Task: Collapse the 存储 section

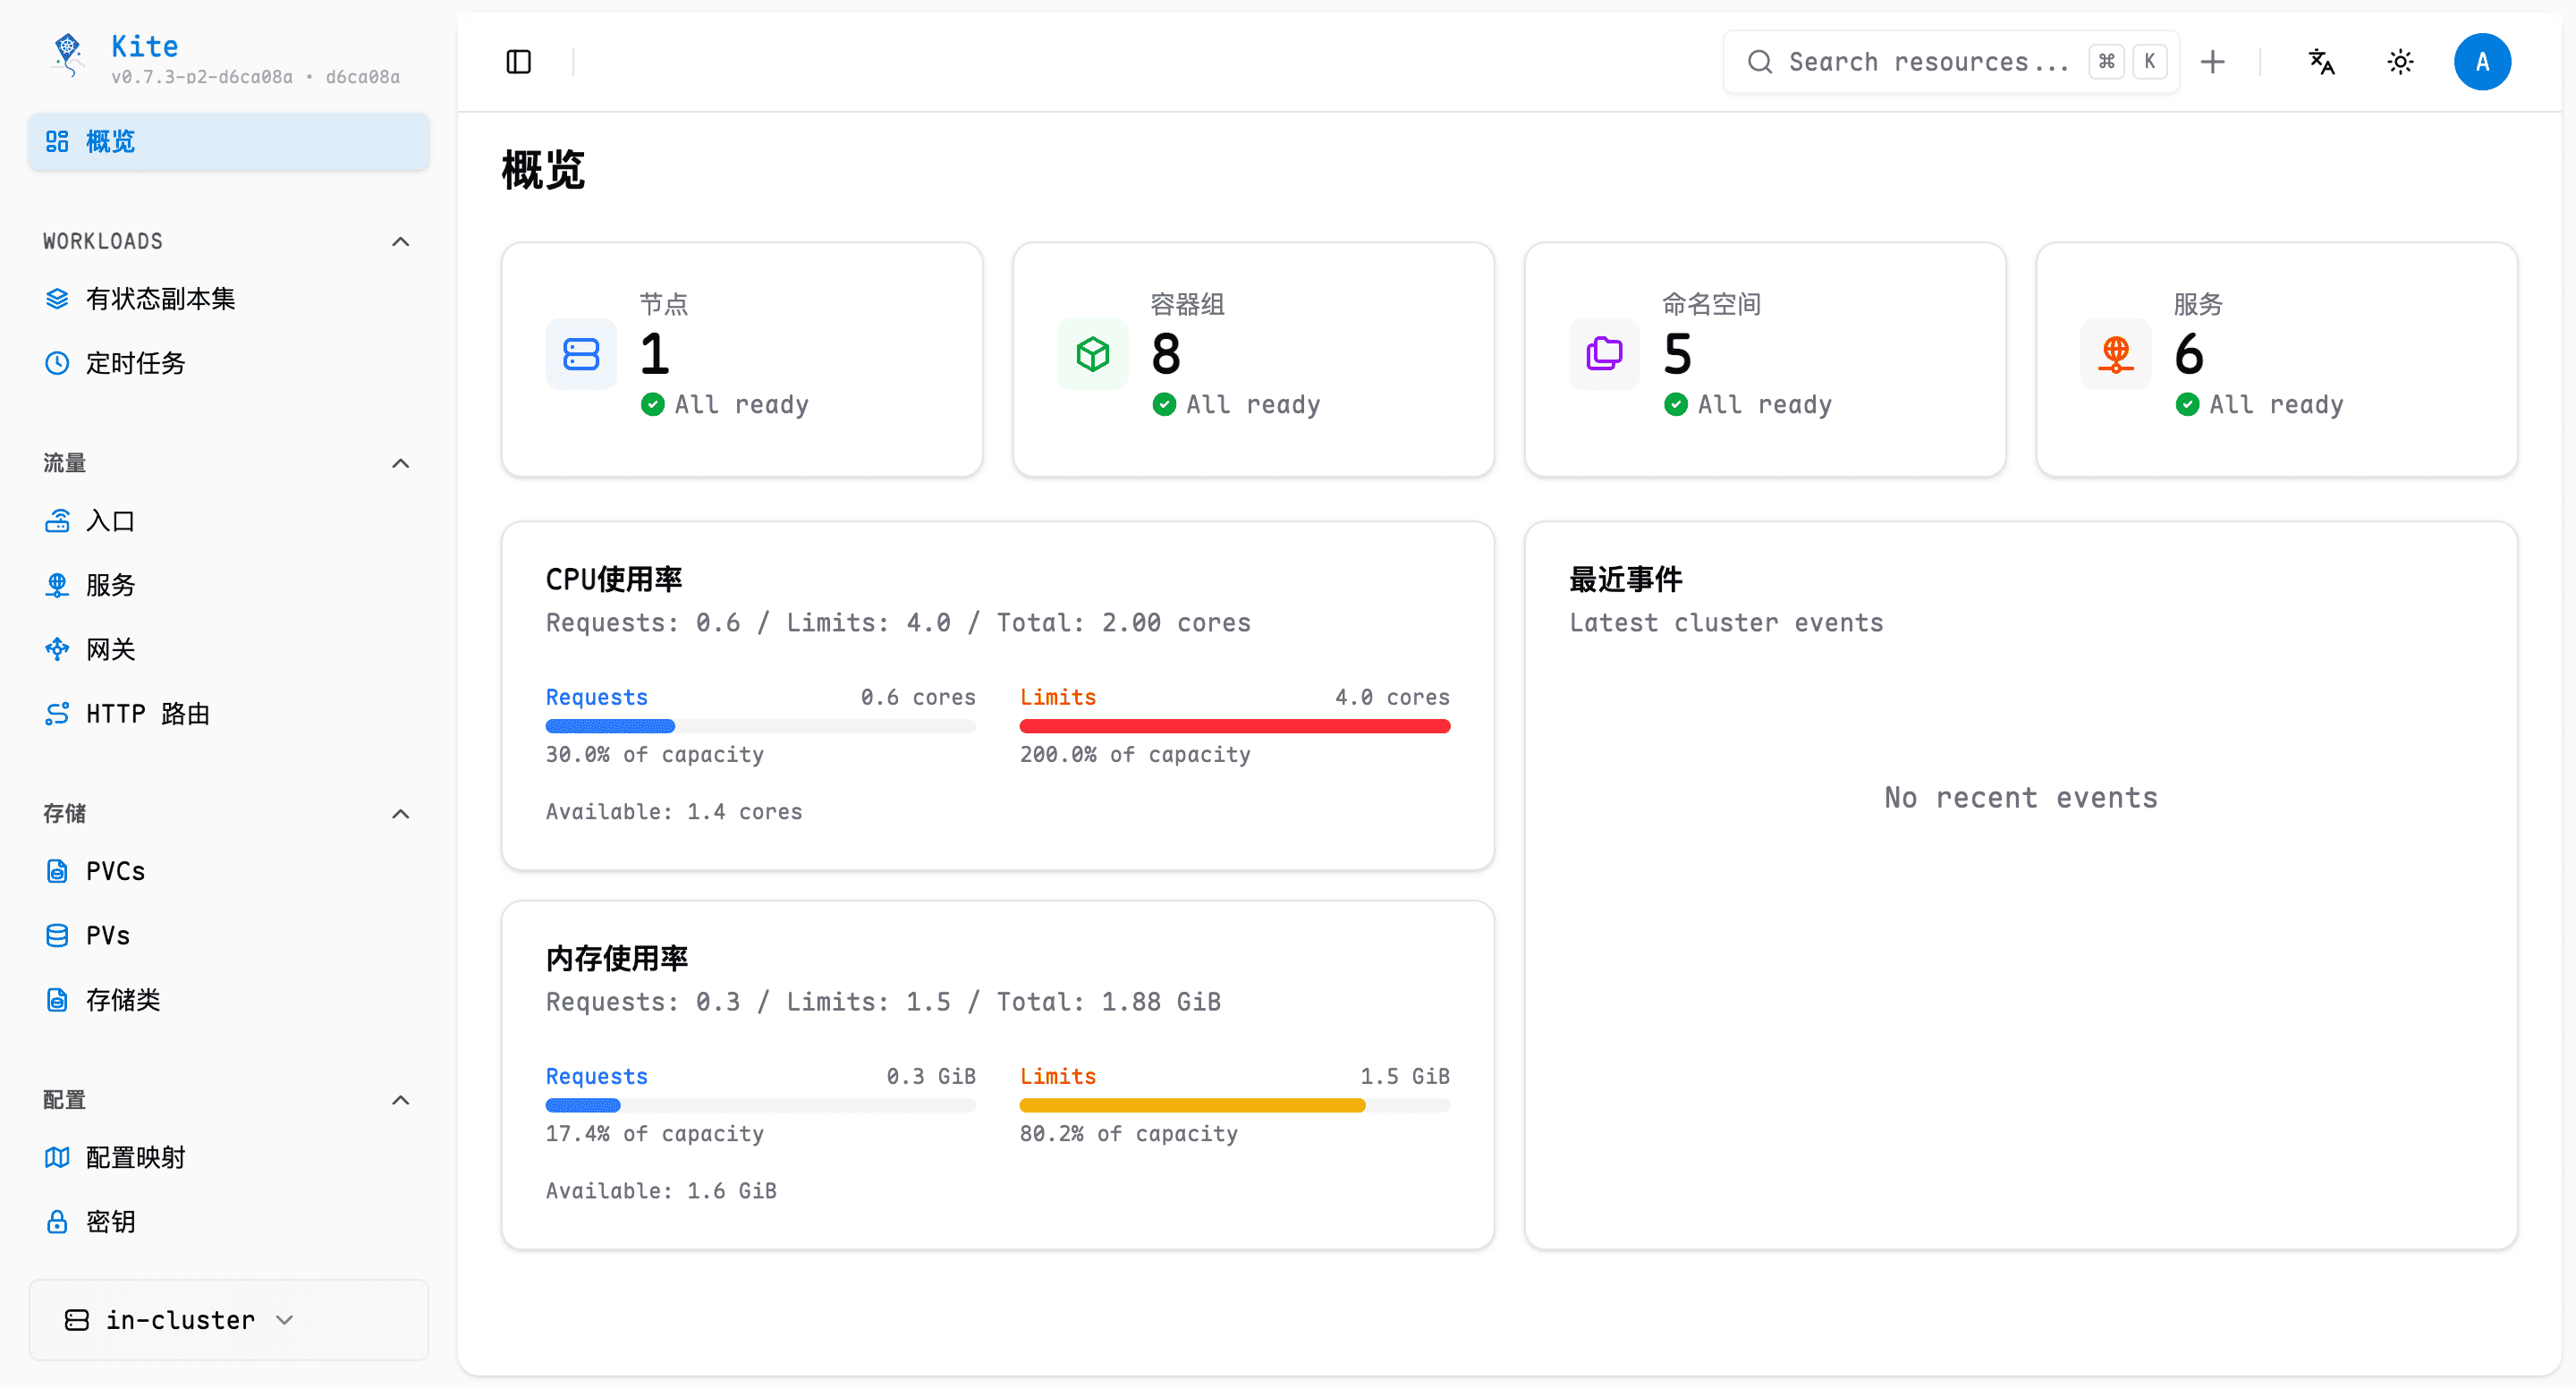Action: click(x=400, y=813)
